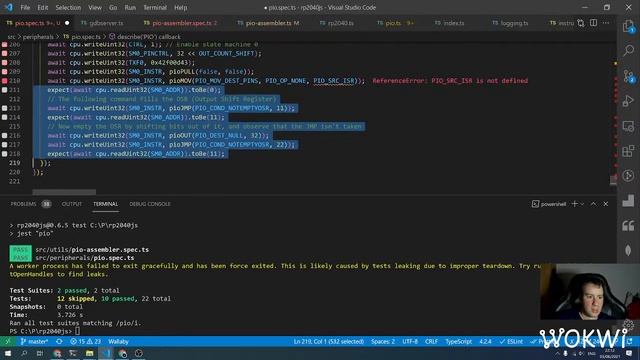Click the editor horizontal scrollbar
The width and height of the screenshot is (640, 360).
click(x=64, y=192)
